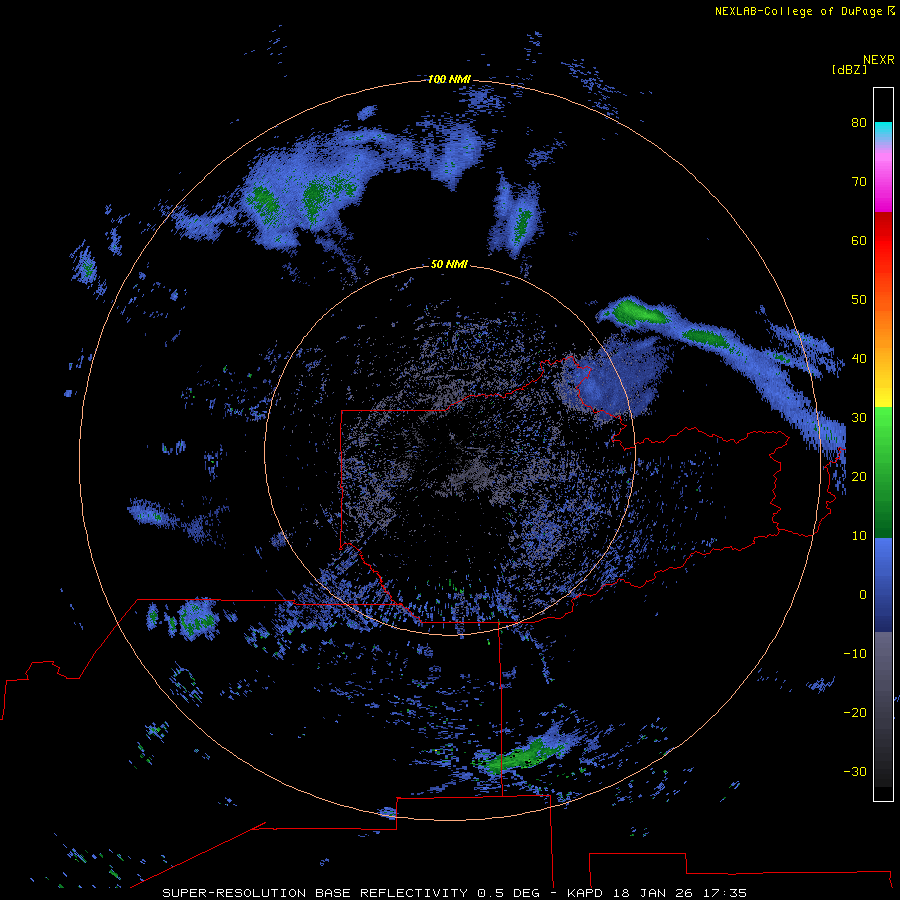Click the 60 value on the dBZ scale
900x900 pixels.
pos(859,240)
